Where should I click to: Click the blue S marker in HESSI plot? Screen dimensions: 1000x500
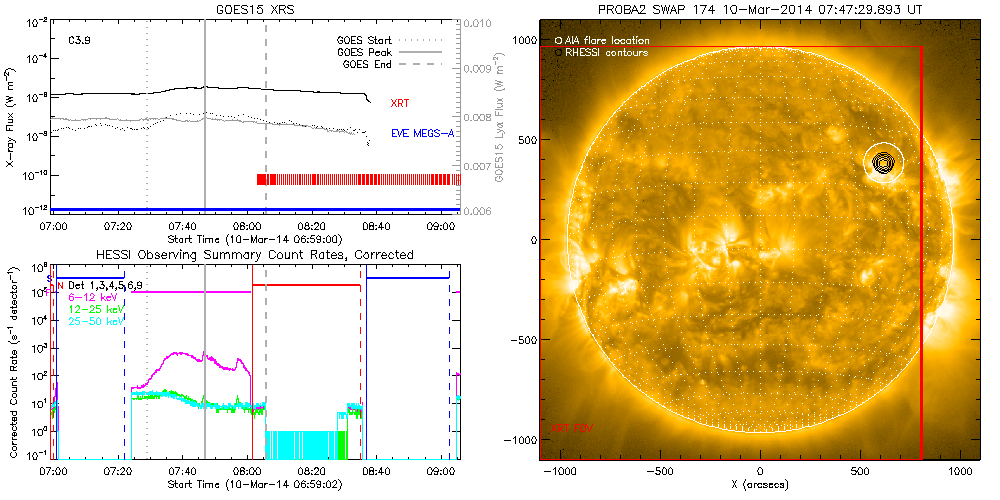50,277
